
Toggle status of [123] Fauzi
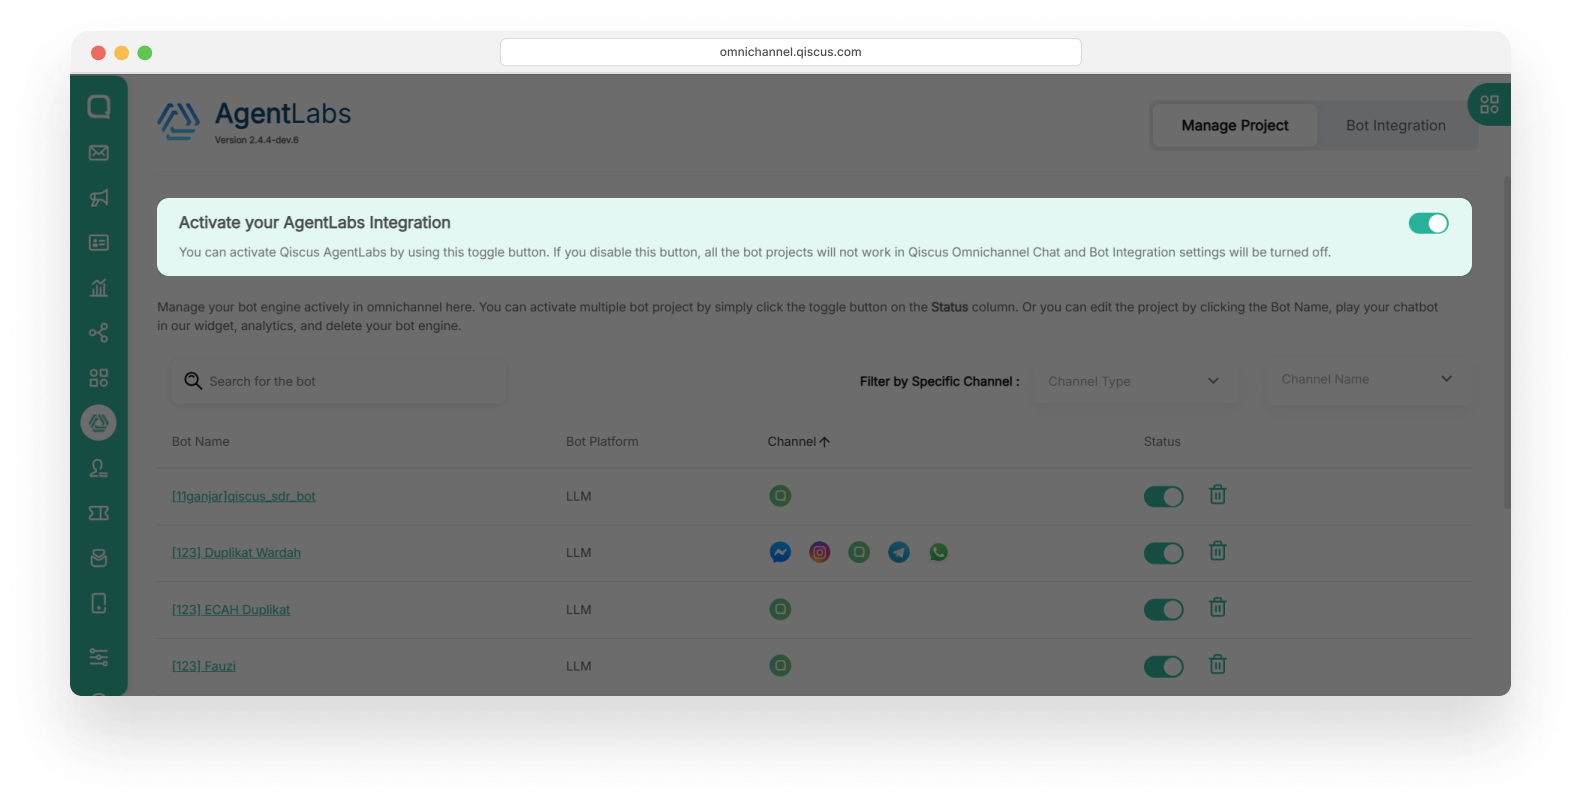[1164, 667]
